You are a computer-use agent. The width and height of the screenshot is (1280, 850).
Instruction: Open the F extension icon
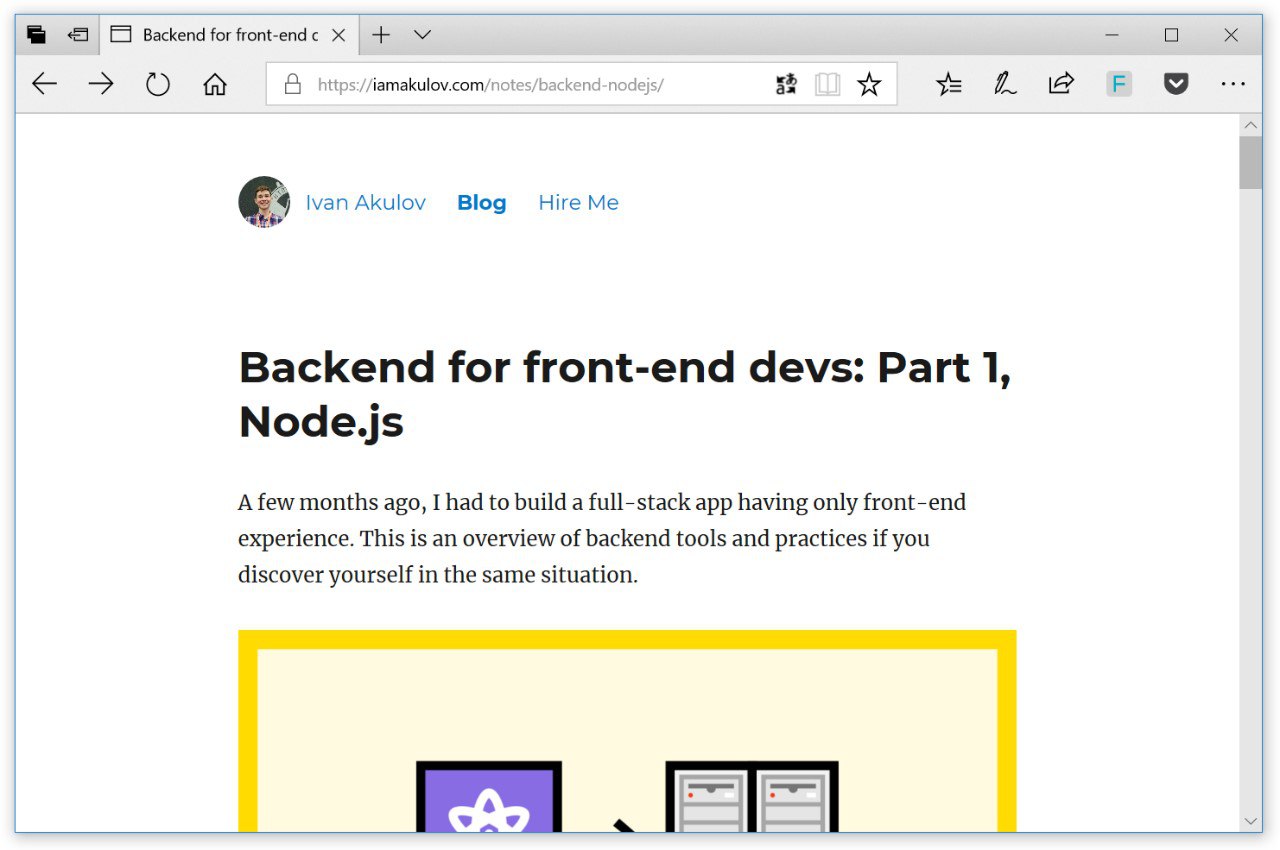click(1119, 84)
